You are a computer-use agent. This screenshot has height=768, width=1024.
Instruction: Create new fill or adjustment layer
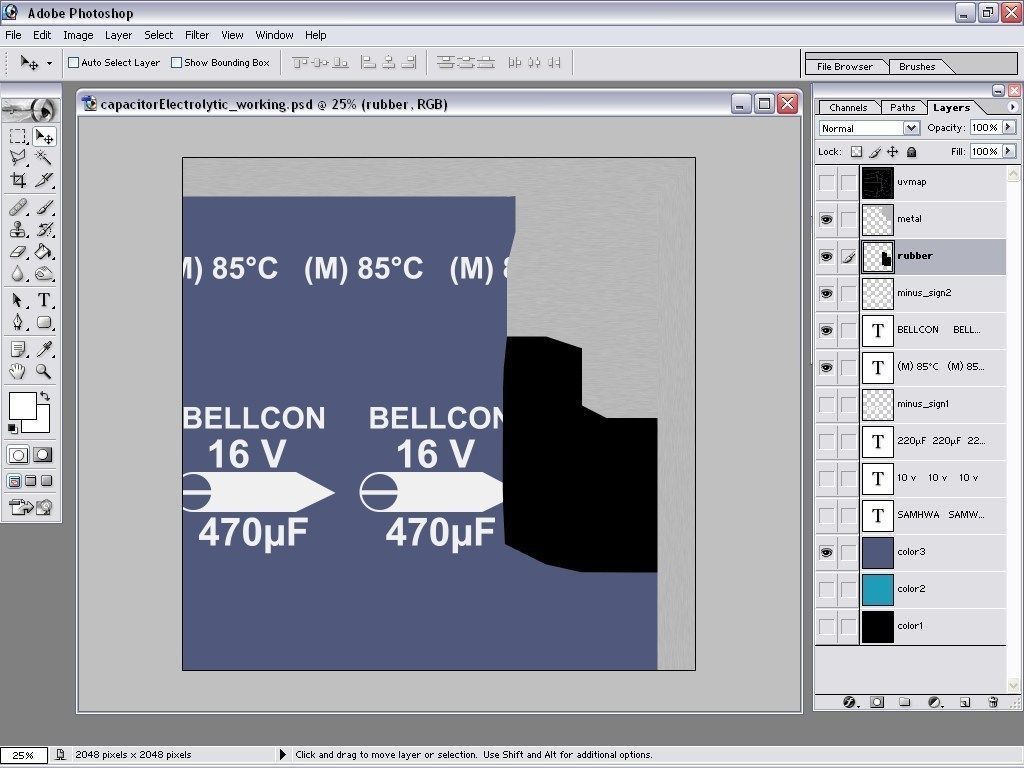[934, 702]
